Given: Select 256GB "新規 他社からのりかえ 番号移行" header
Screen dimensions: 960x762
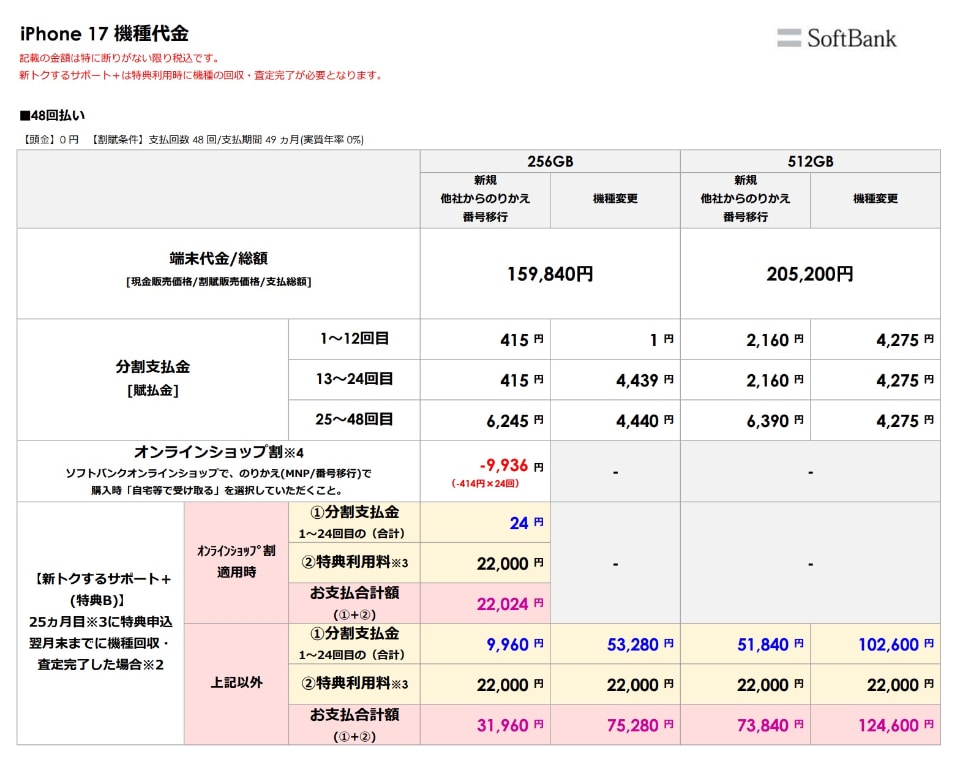Looking at the screenshot, I should 485,198.
